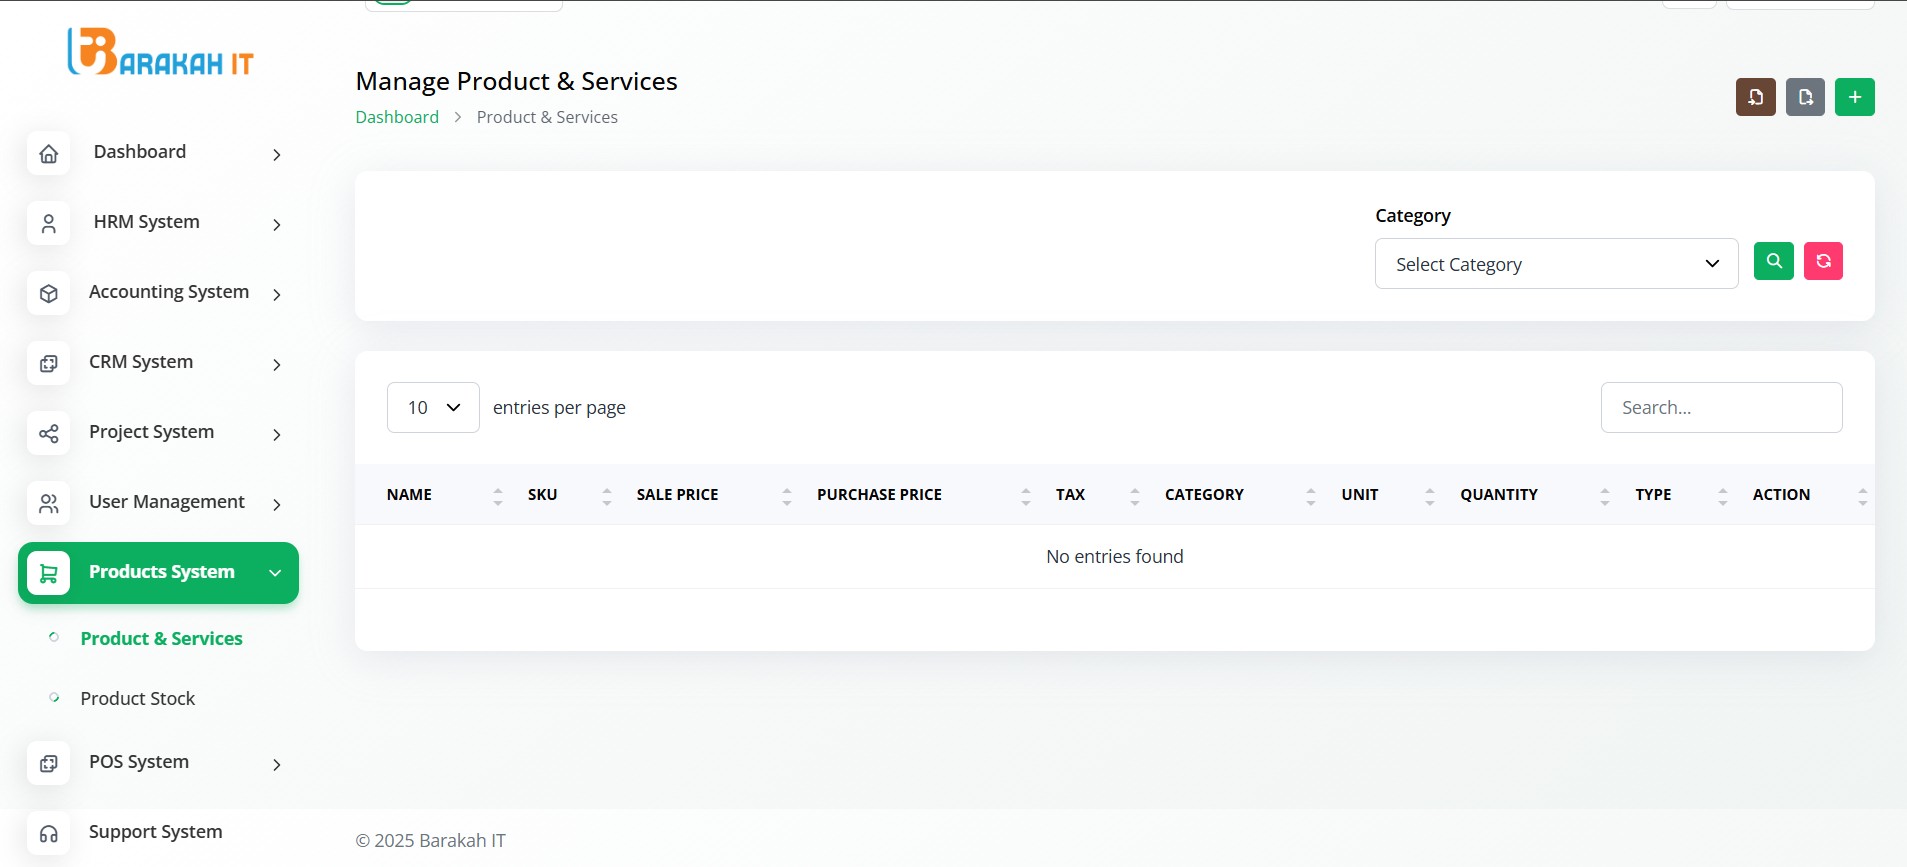Open Product Stock submenu item
The image size is (1907, 867).
click(x=138, y=699)
